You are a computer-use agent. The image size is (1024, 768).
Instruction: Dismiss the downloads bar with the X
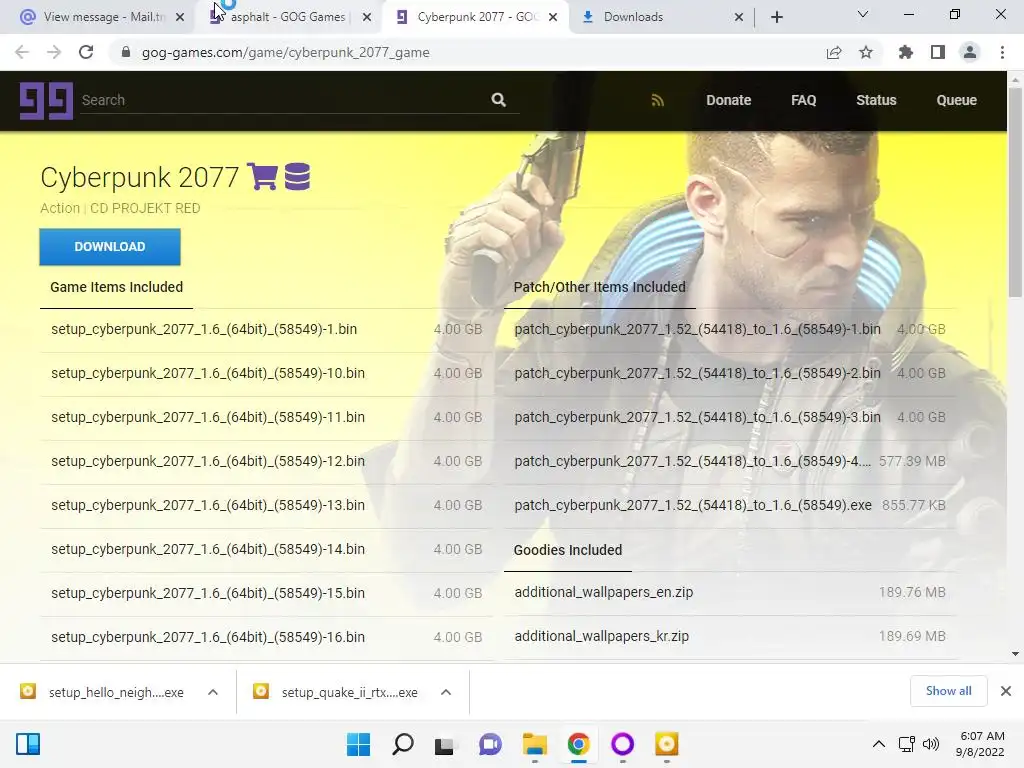point(1006,691)
